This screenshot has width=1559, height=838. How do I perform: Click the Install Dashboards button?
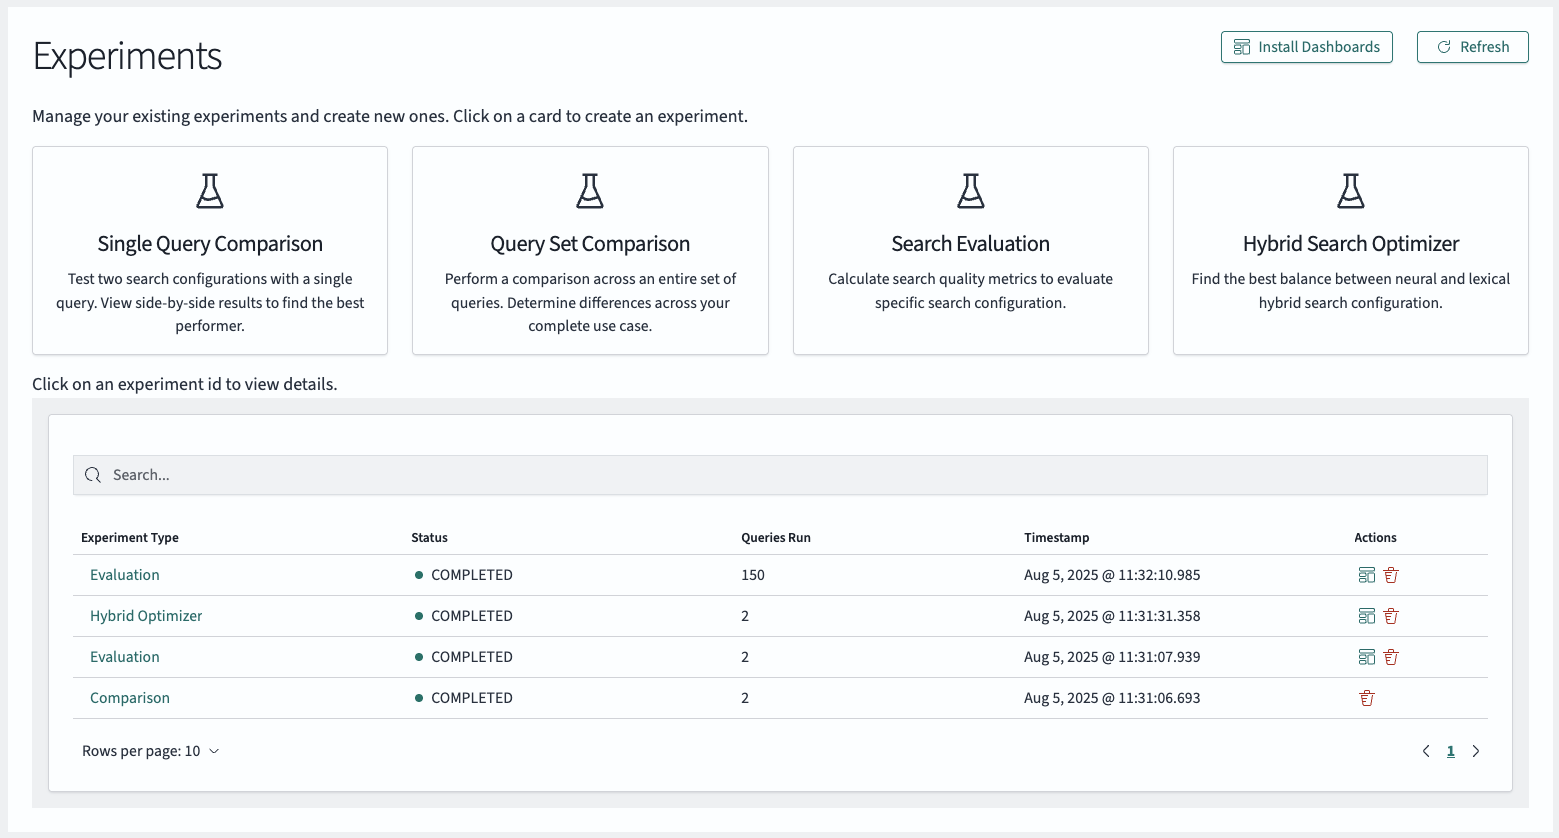click(1306, 46)
